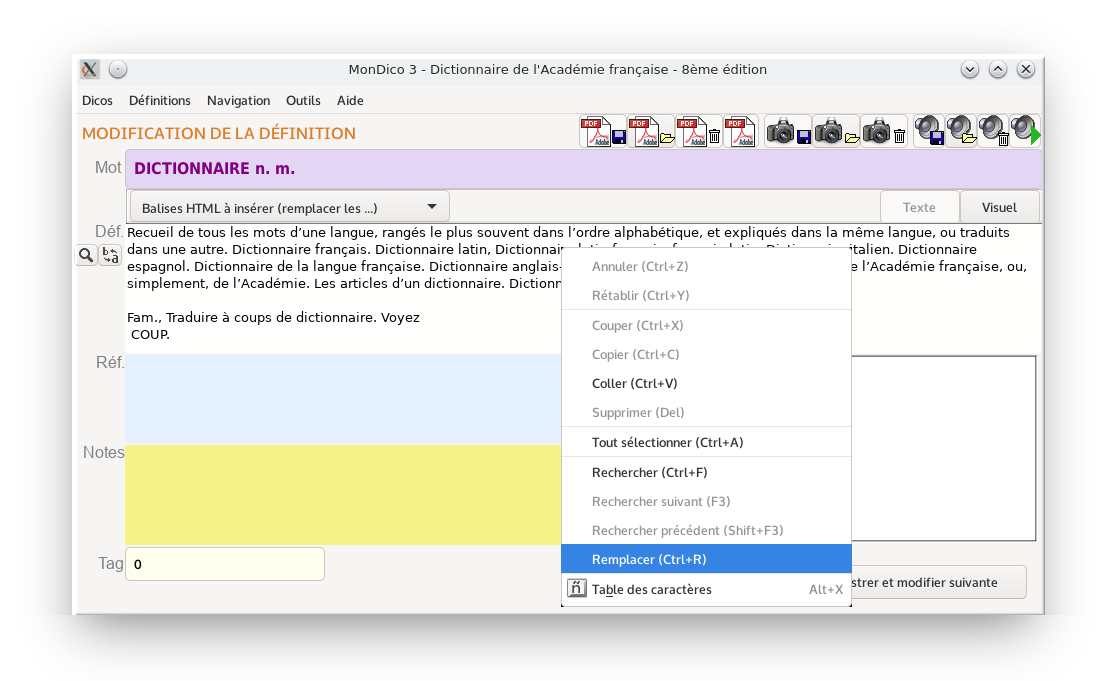Choose Copier (Ctrl+C) in context menu
The image size is (1113, 681).
tap(706, 354)
